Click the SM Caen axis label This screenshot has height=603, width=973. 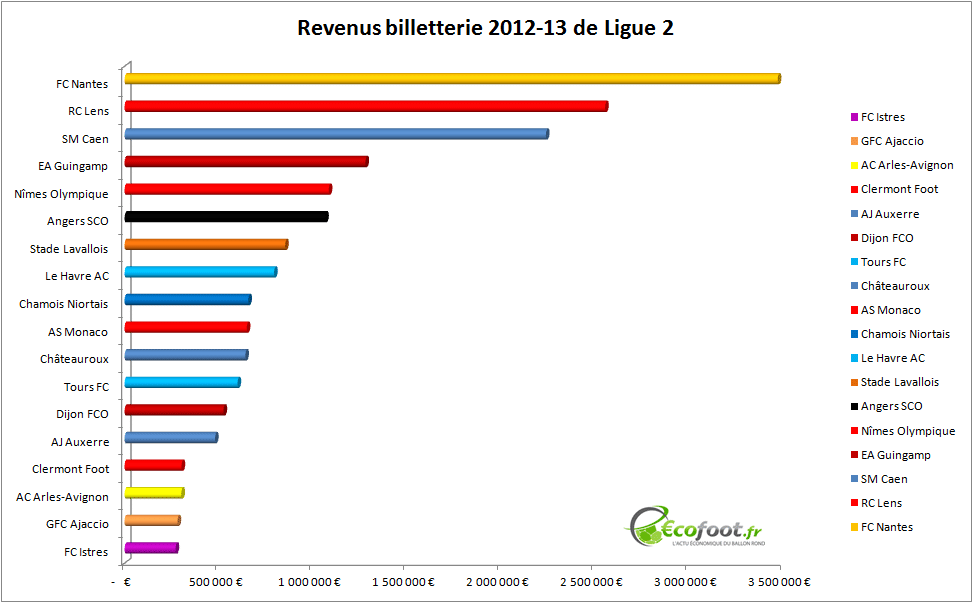[x=85, y=139]
